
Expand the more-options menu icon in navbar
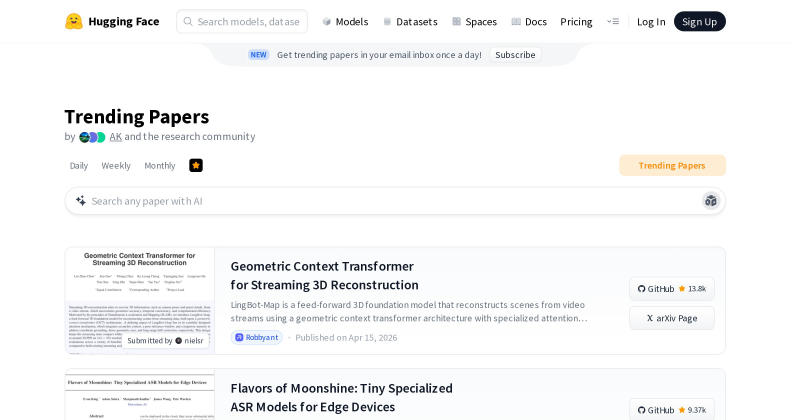(x=613, y=21)
